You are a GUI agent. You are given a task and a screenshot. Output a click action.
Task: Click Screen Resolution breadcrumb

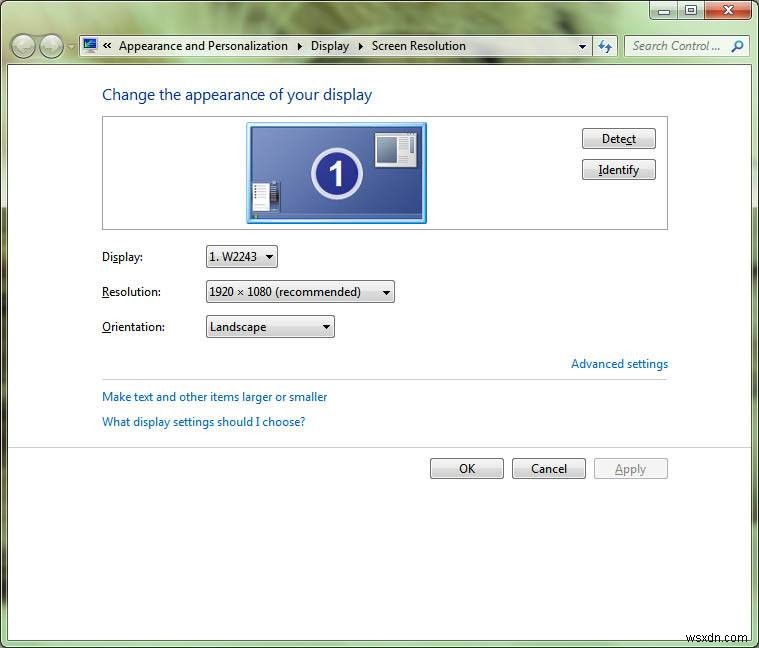point(419,46)
